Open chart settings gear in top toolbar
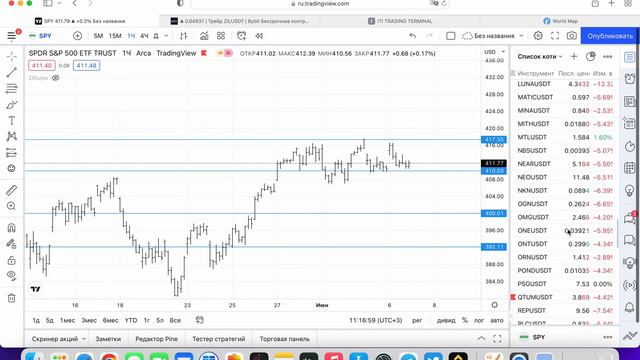640x360 pixels. coord(538,36)
